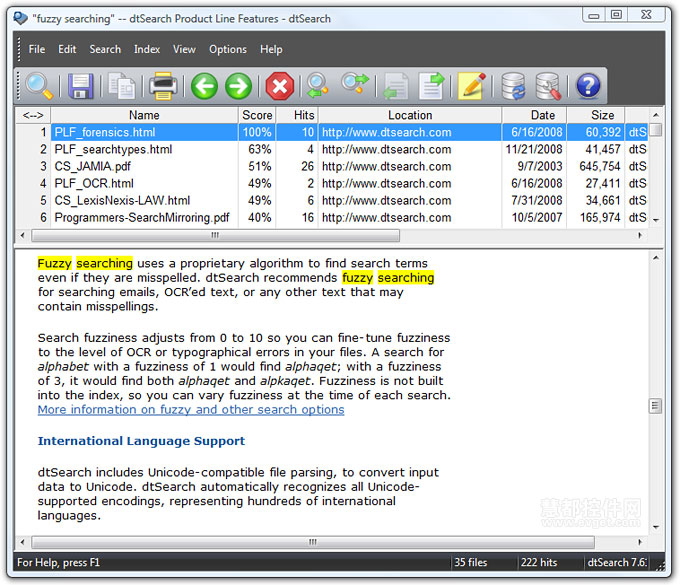Image resolution: width=680 pixels, height=585 pixels.
Task: Sort results by the Size column header
Action: [x=596, y=115]
